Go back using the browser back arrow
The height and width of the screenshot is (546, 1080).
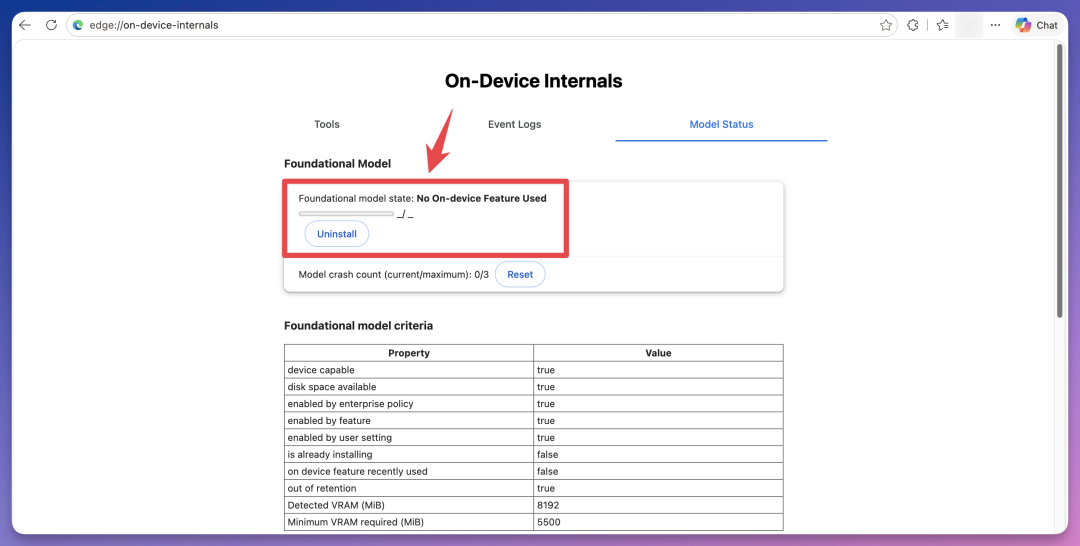[x=25, y=25]
